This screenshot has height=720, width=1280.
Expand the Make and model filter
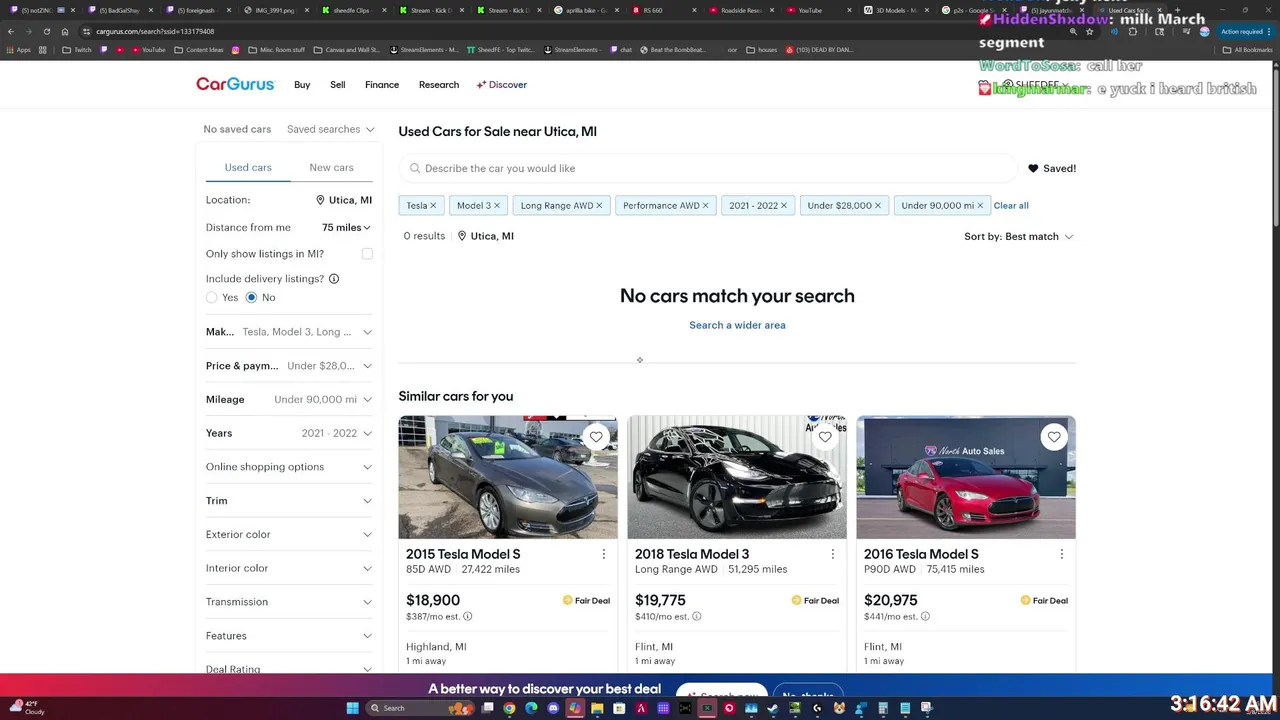tap(289, 332)
